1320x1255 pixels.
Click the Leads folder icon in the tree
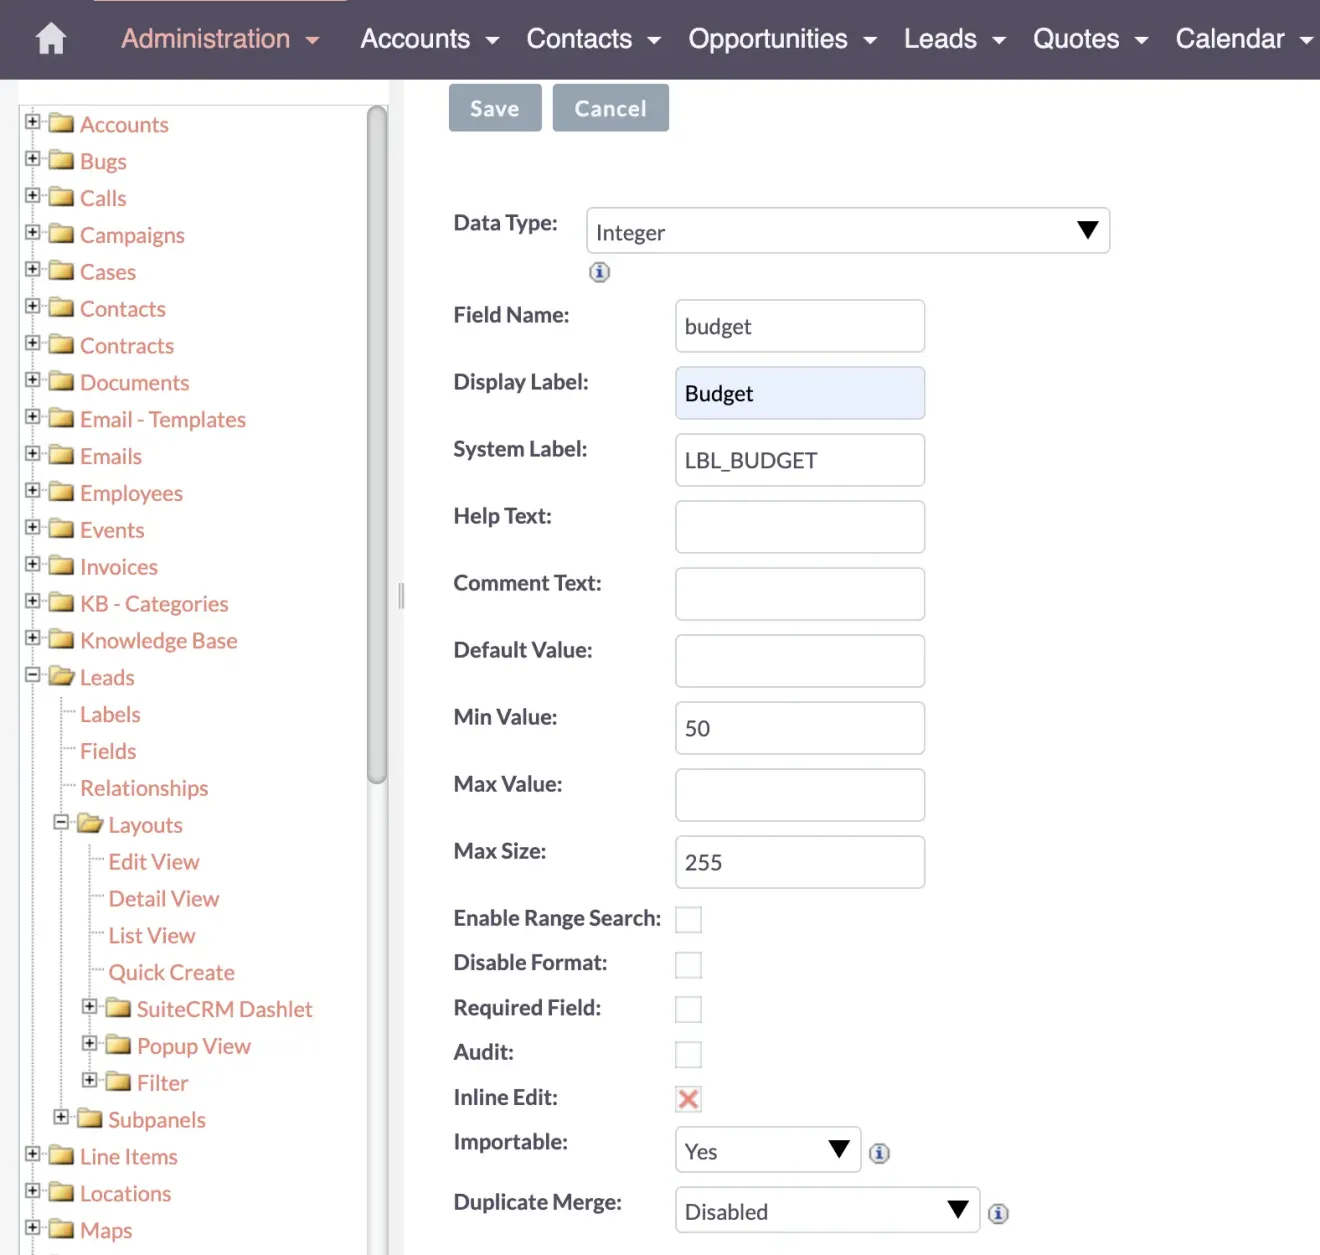coord(62,676)
